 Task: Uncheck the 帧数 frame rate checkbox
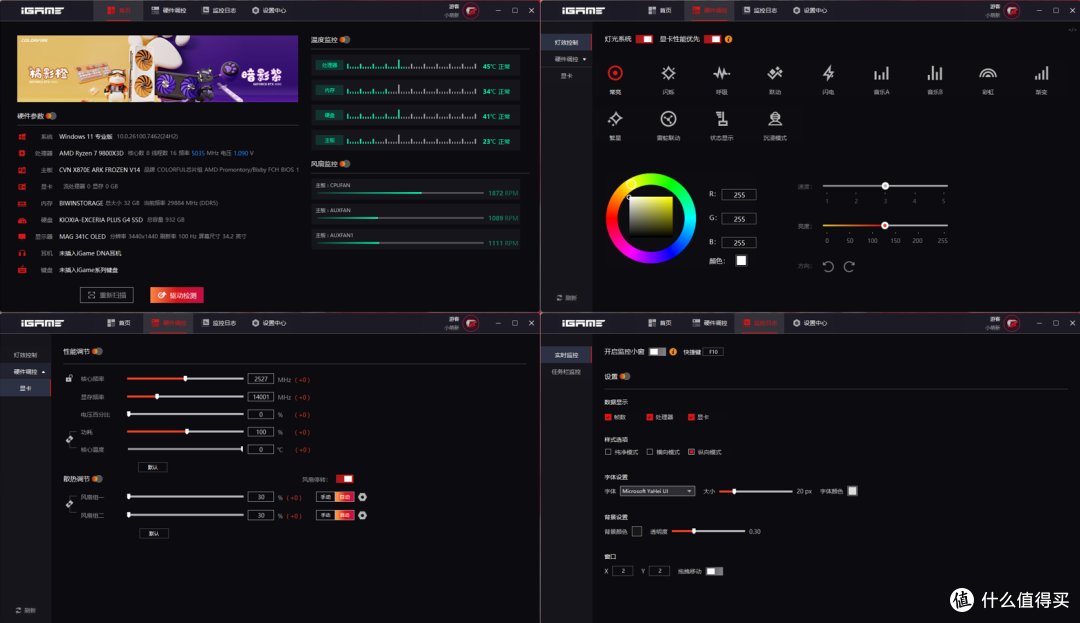pyautogui.click(x=608, y=417)
